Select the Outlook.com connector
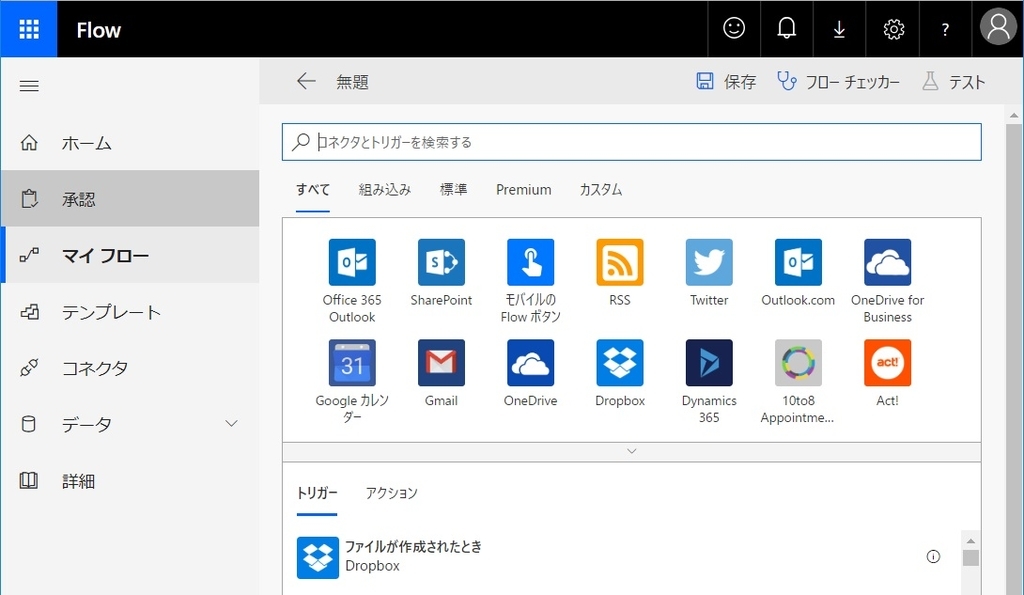1024x595 pixels. coord(798,273)
